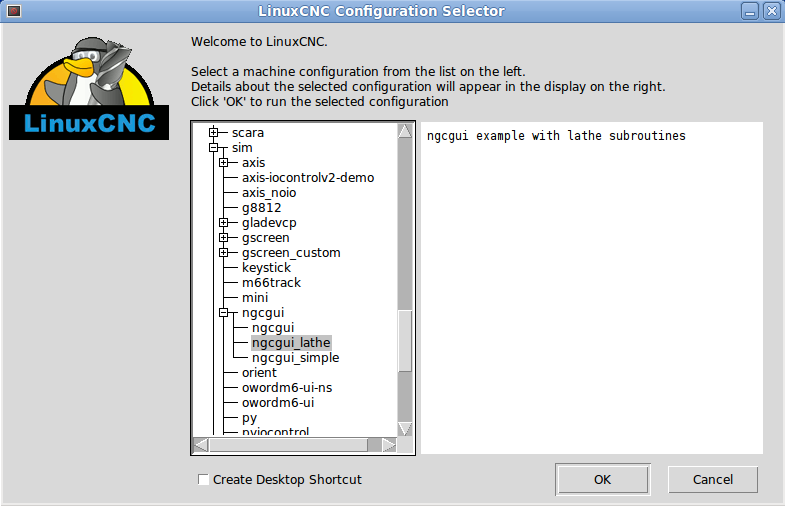Click the tree's scroll down arrow
Image resolution: width=785 pixels, height=506 pixels.
(x=405, y=428)
